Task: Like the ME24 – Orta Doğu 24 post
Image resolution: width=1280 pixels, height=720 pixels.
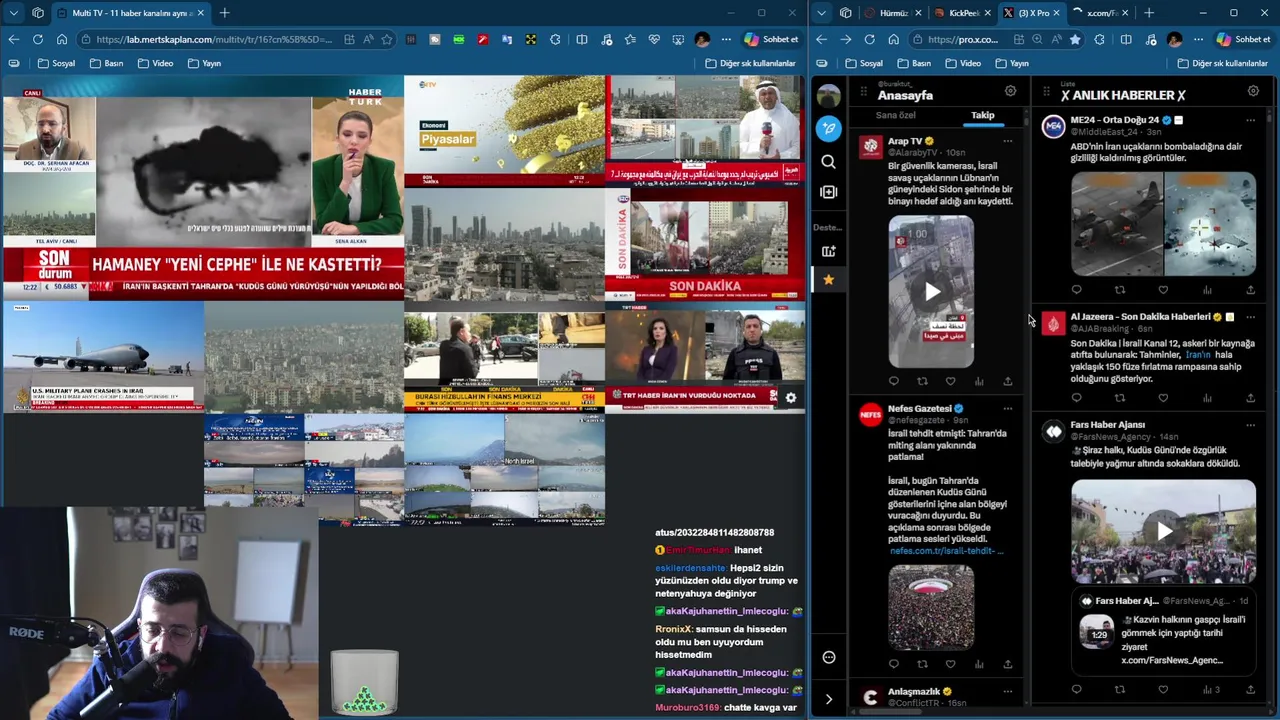Action: click(1163, 290)
